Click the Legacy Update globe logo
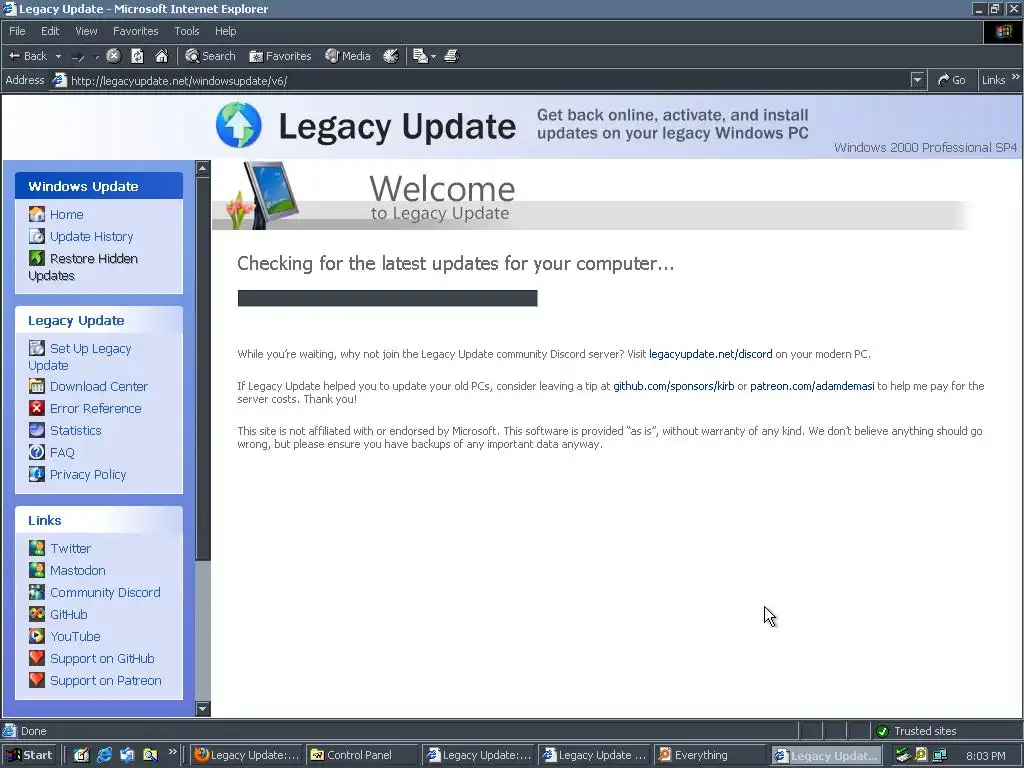 click(239, 125)
